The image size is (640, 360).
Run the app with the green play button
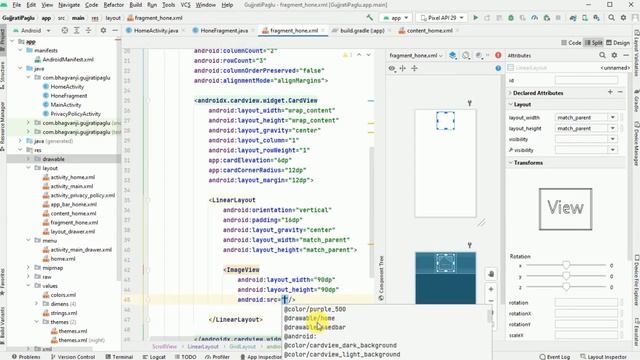(476, 18)
